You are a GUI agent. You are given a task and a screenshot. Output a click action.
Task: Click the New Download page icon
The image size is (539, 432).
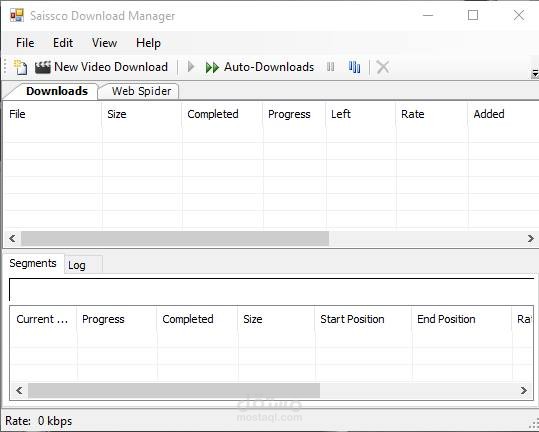(x=20, y=67)
